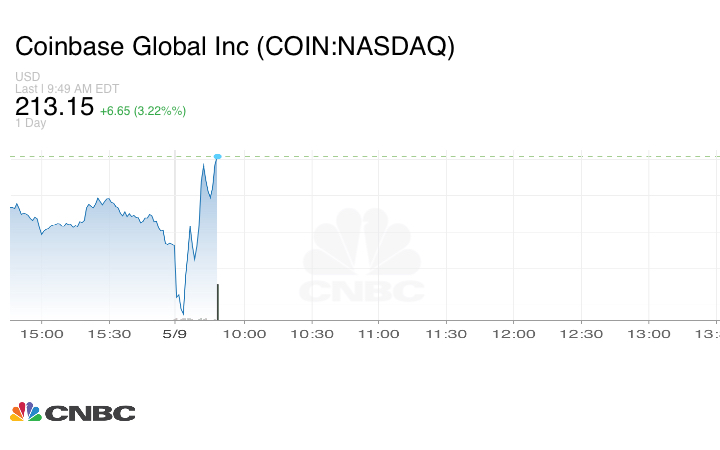Click the blue current-price dot marker

coord(217,156)
